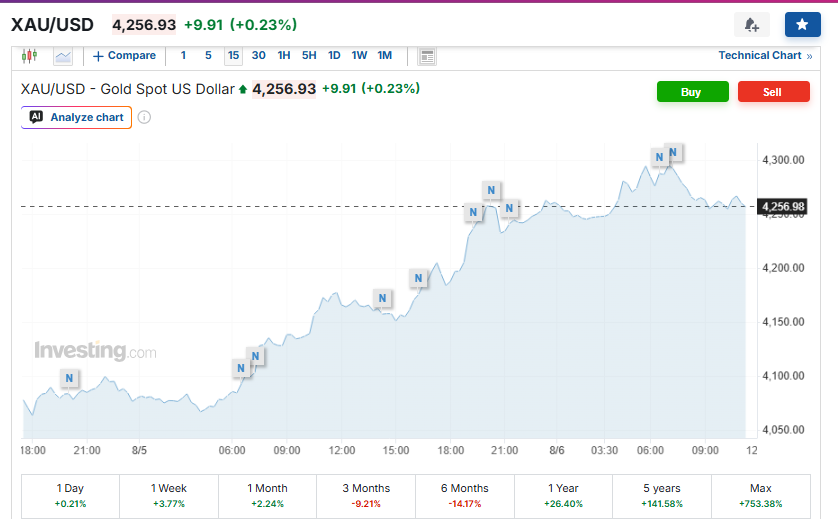Choose the 1 Day range
The width and height of the screenshot is (838, 519).
(x=70, y=496)
